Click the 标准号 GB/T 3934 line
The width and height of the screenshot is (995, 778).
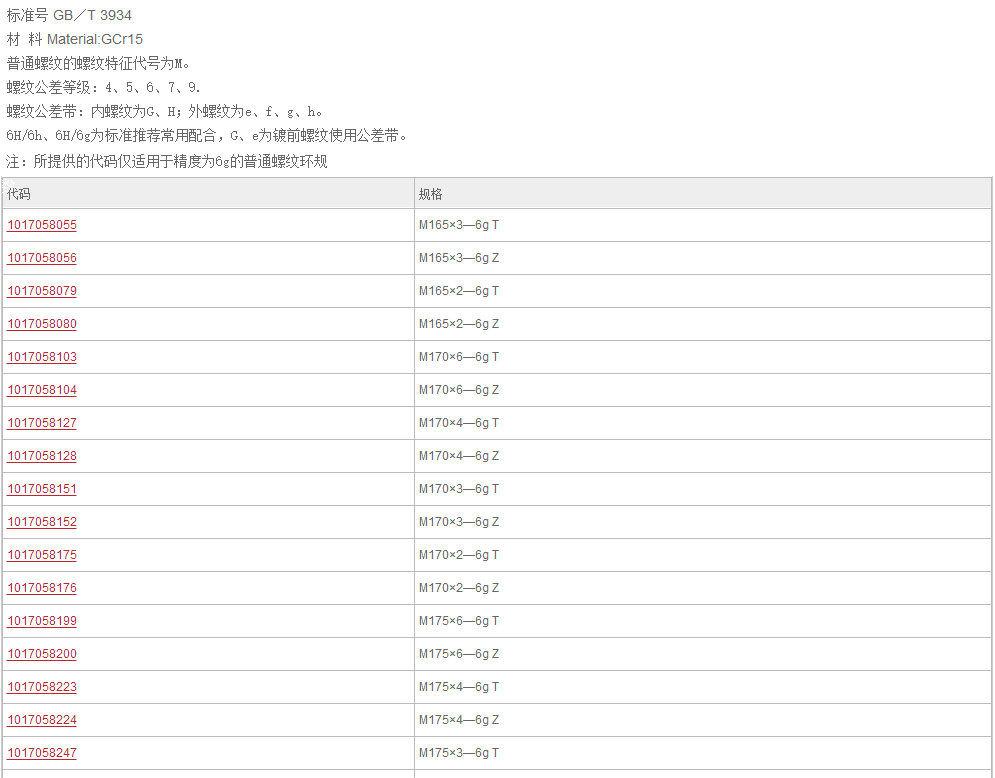(69, 15)
